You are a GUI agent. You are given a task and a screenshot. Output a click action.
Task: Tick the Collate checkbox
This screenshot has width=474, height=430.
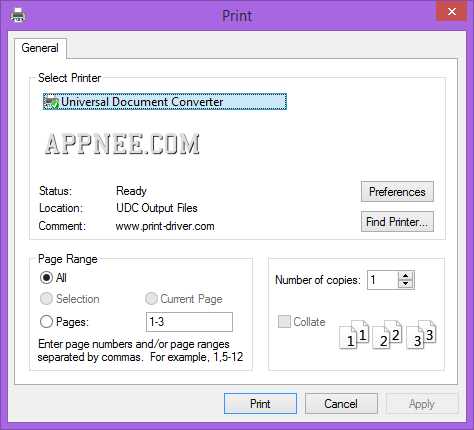coord(284,322)
